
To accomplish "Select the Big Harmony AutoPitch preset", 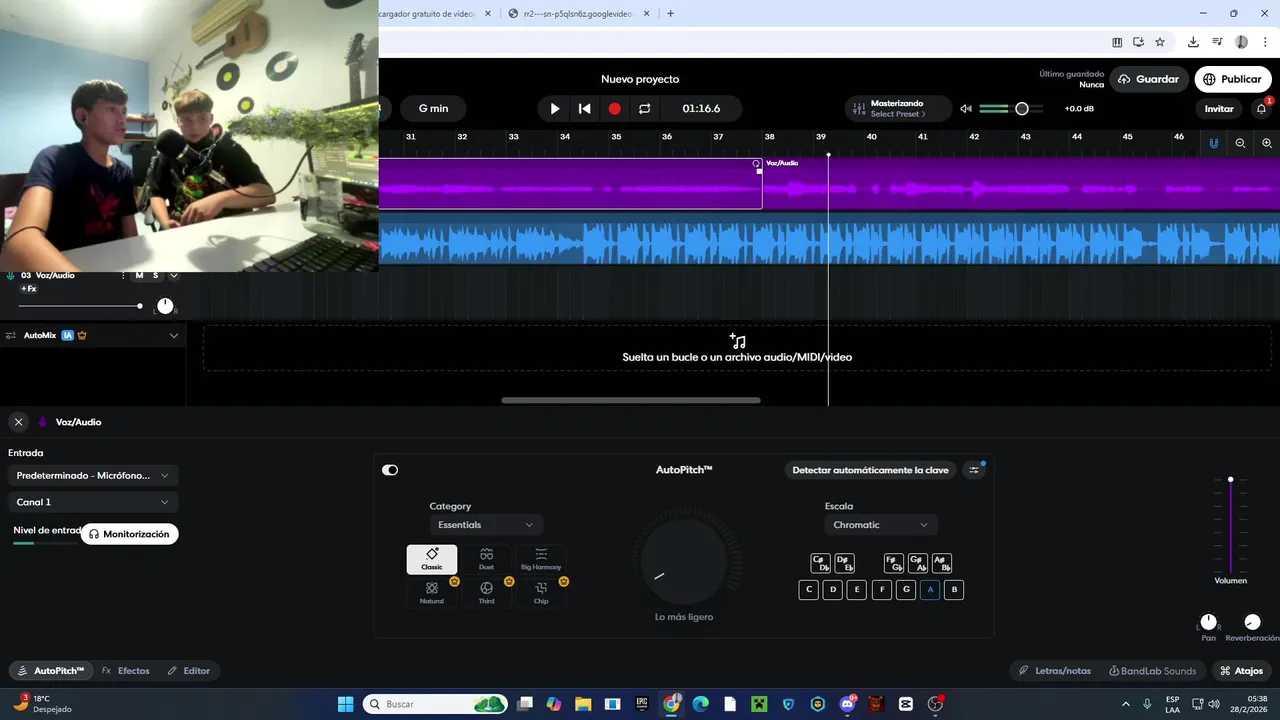I will (541, 559).
